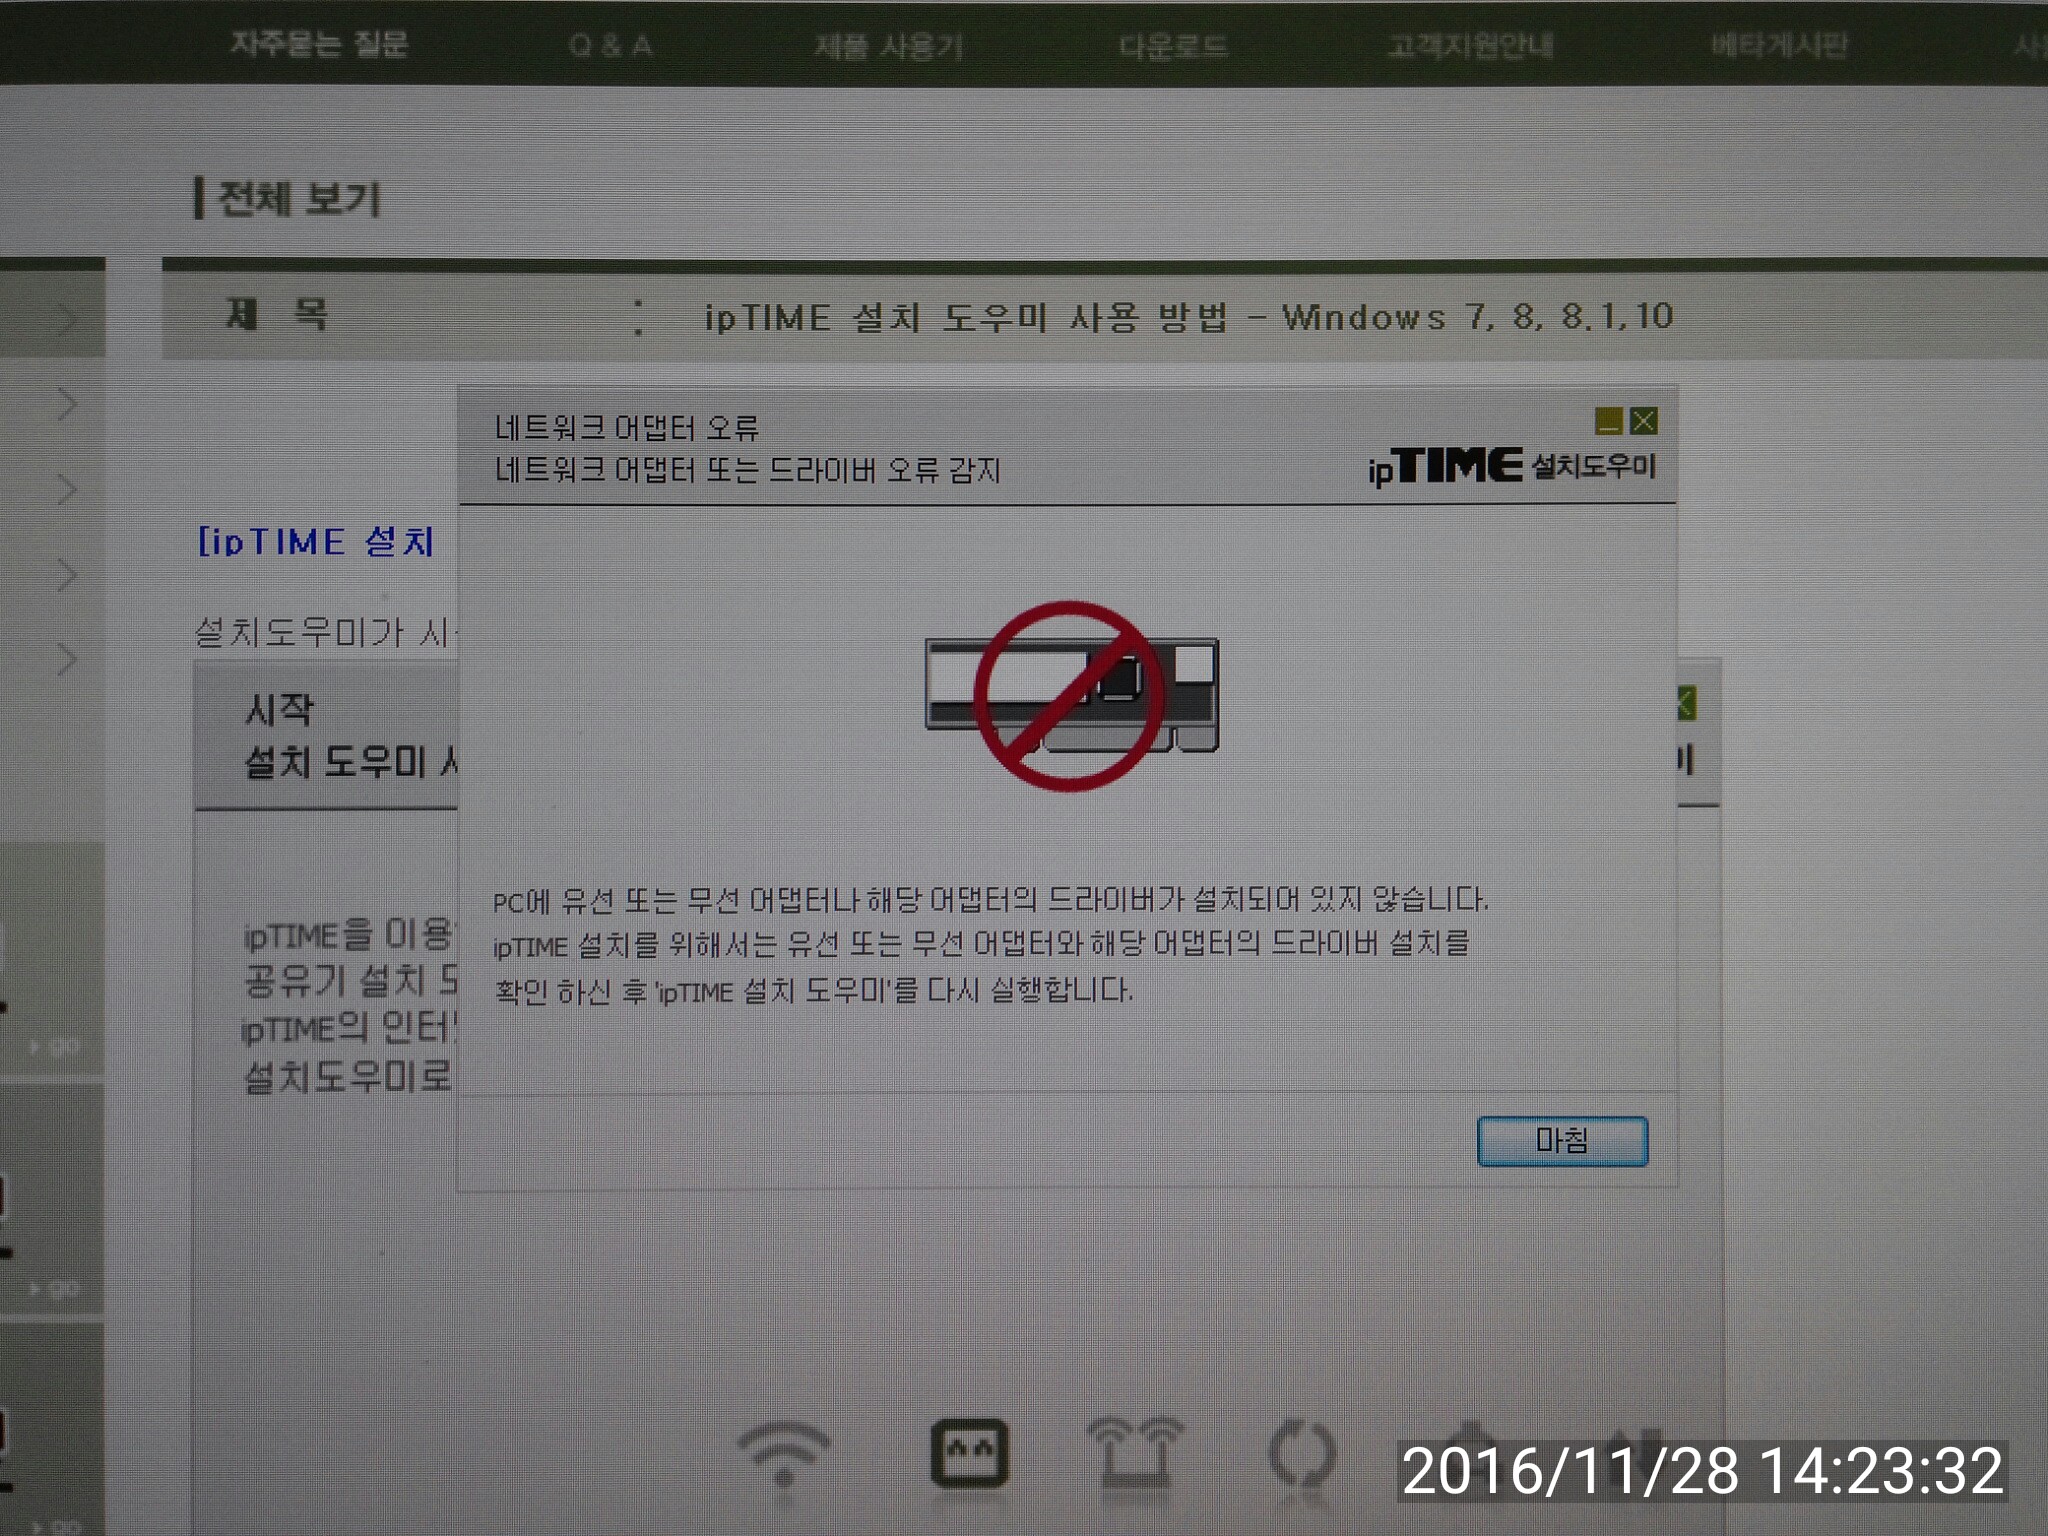Open the 고객지원안내 menu
This screenshot has height=1536, width=2048.
1470,45
